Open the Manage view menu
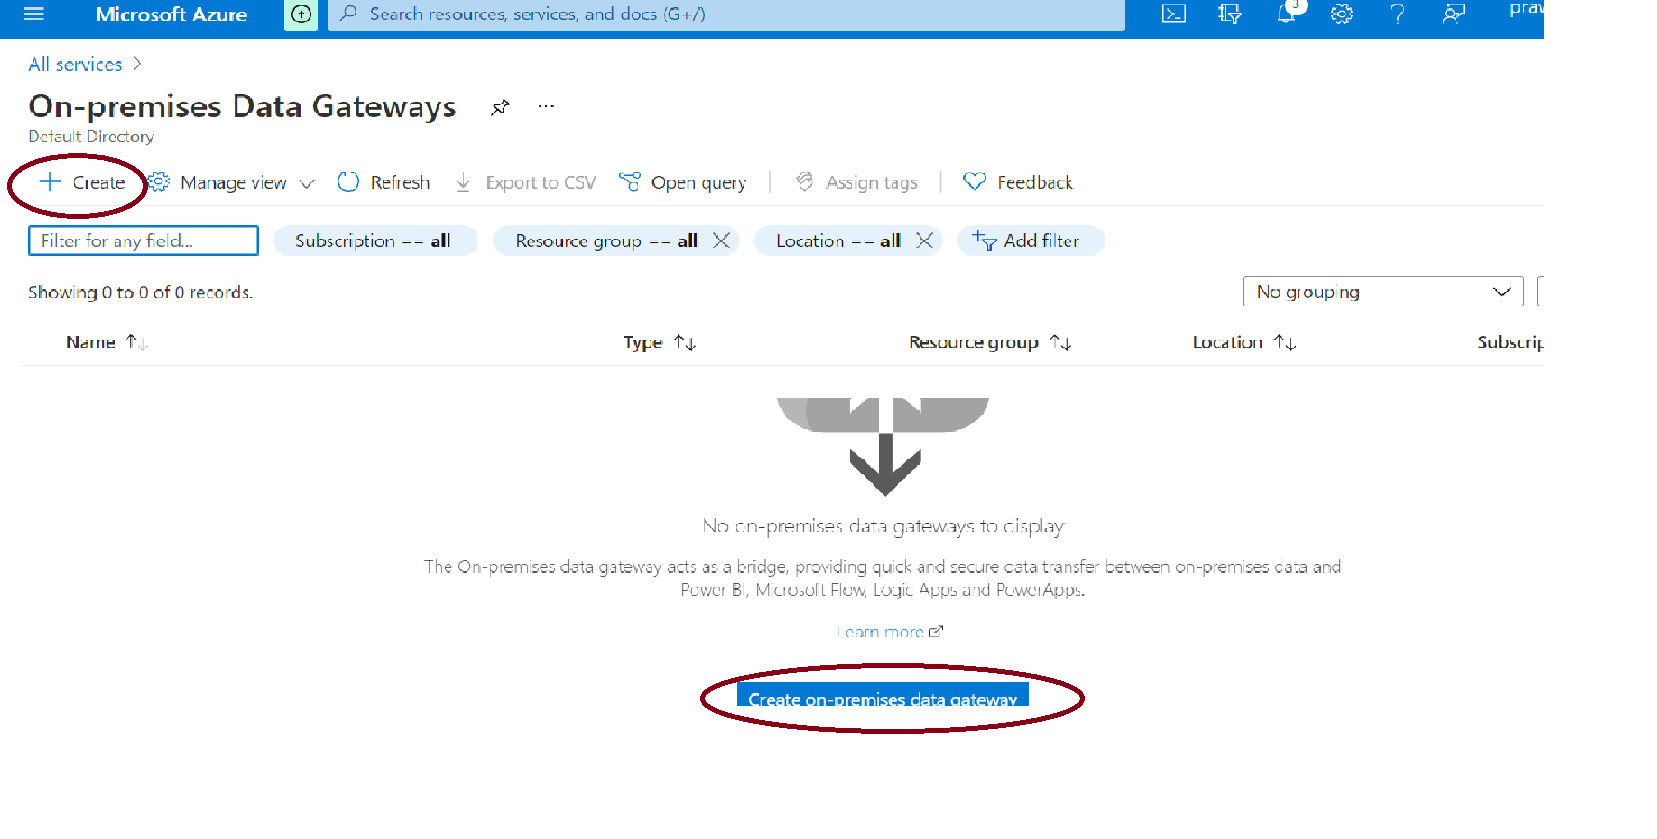Viewport: 1657px width, 839px height. (x=231, y=183)
